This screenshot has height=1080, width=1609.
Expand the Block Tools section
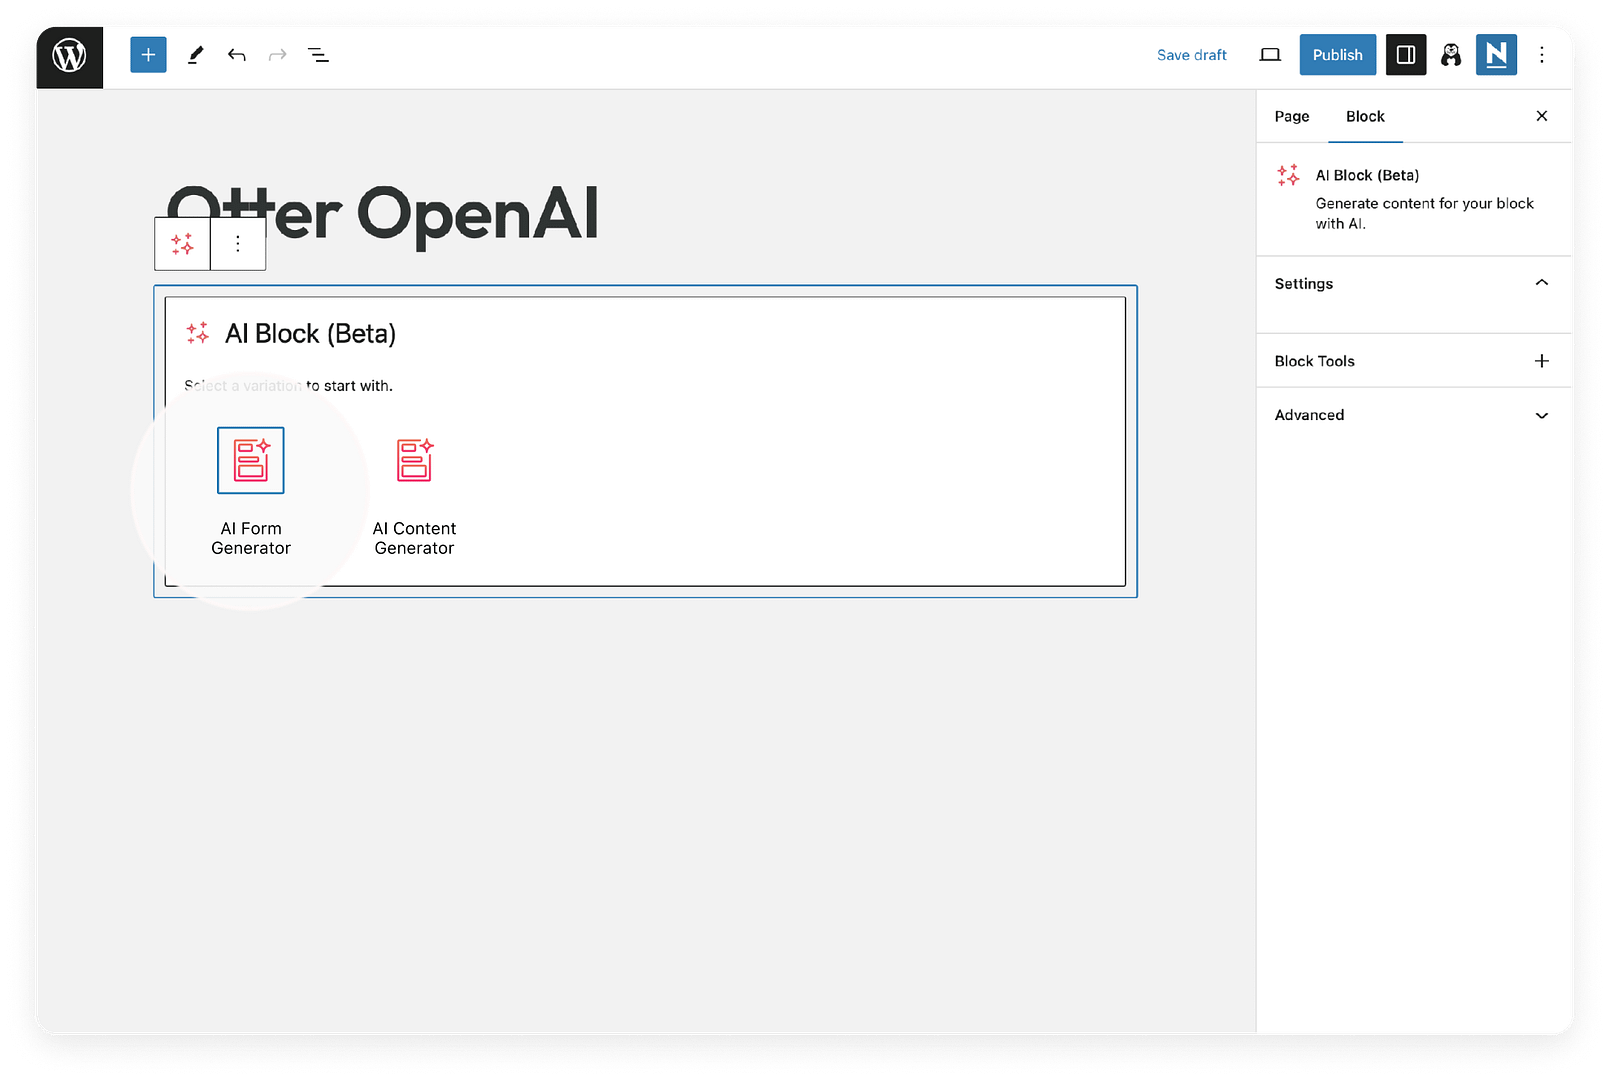[x=1541, y=361]
